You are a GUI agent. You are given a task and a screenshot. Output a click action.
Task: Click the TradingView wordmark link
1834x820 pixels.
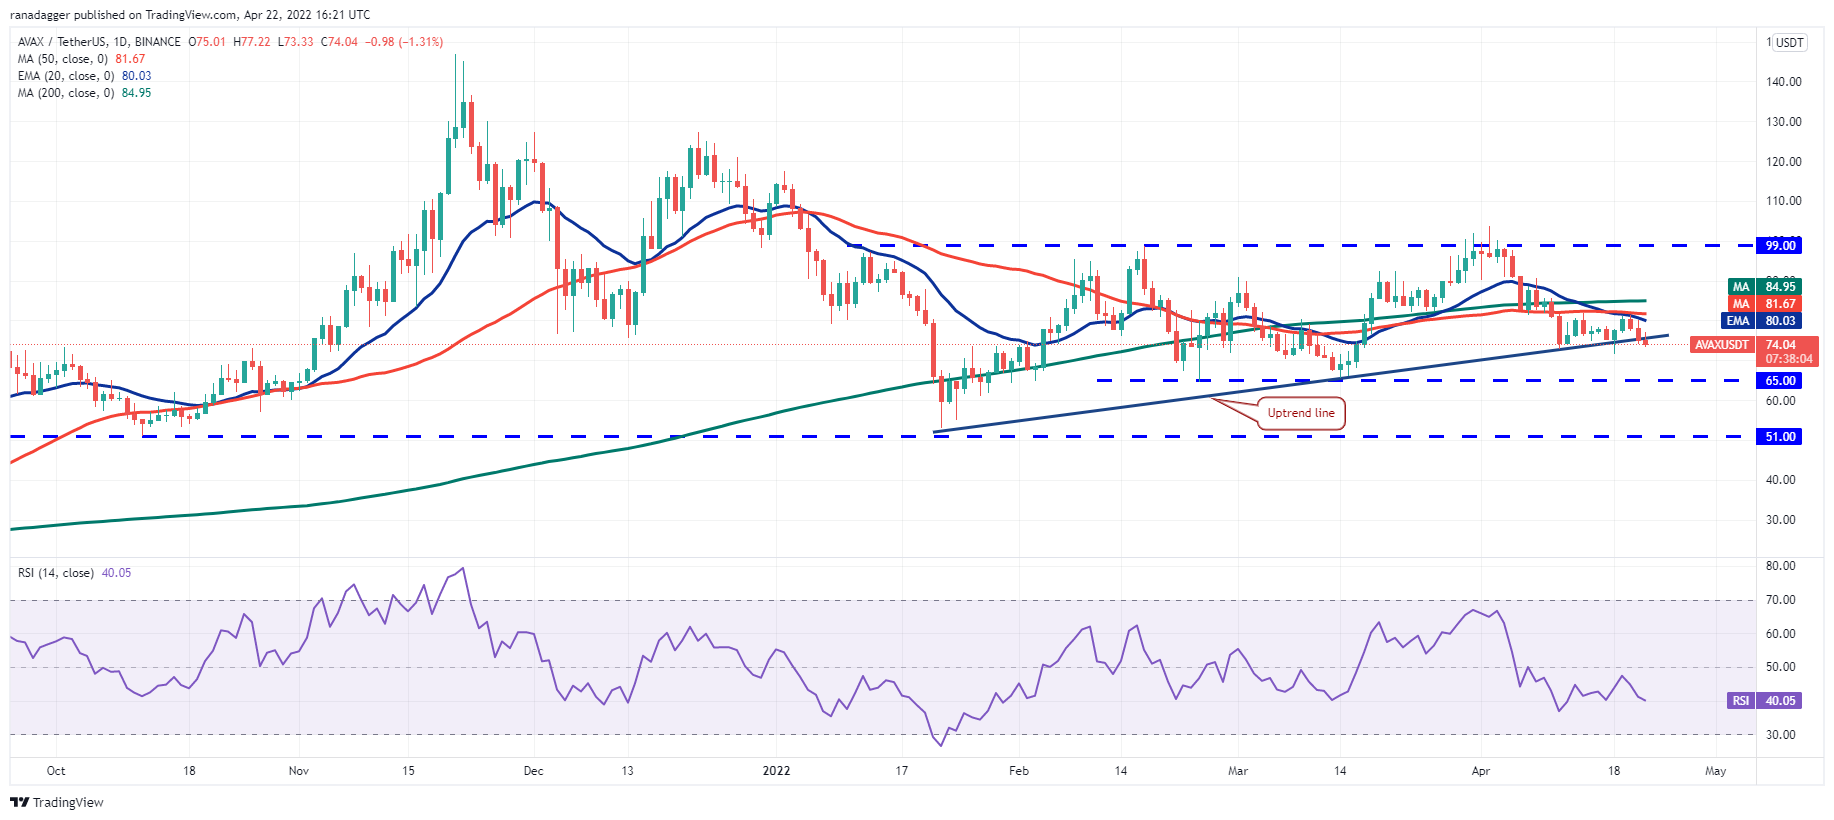[x=68, y=802]
